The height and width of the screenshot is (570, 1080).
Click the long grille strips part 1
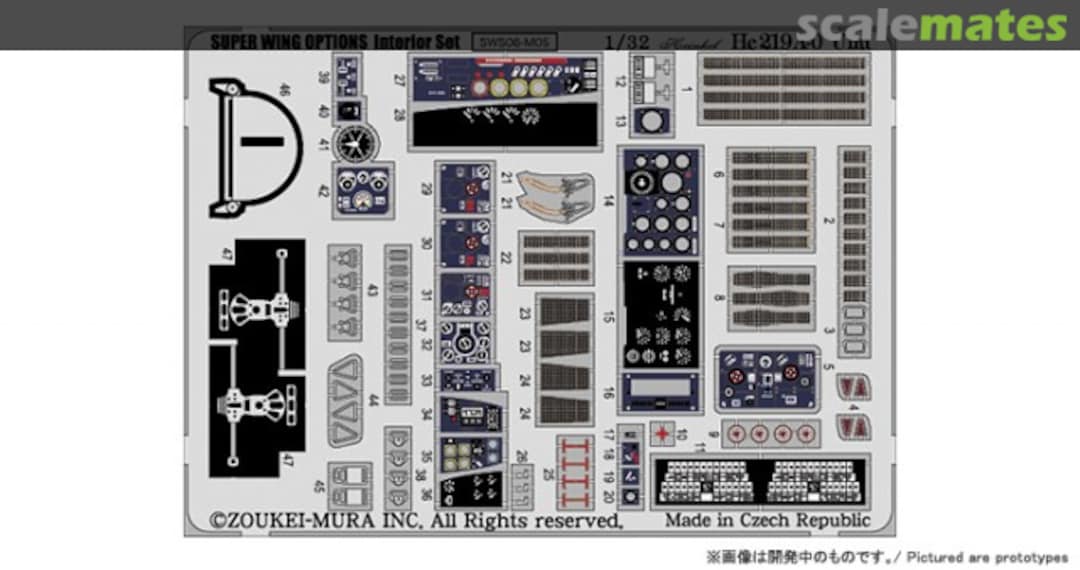tap(783, 90)
